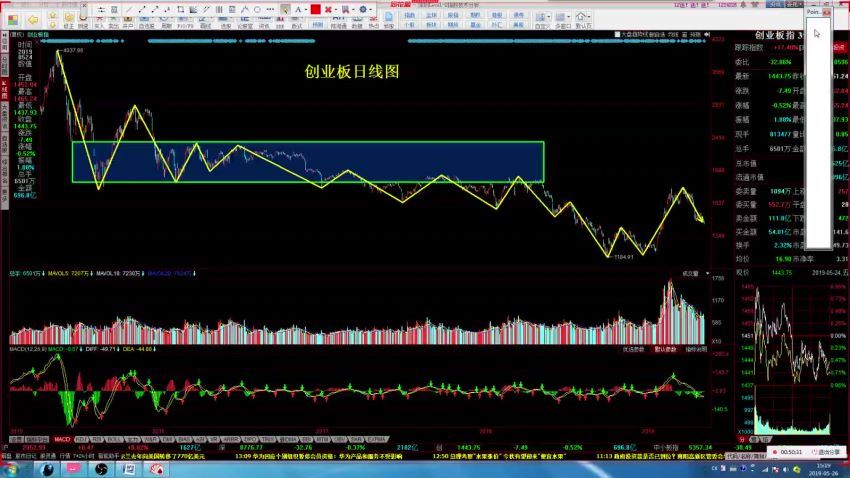Open the gear settings dropdown arrow
The height and width of the screenshot is (478, 850).
(371, 10)
